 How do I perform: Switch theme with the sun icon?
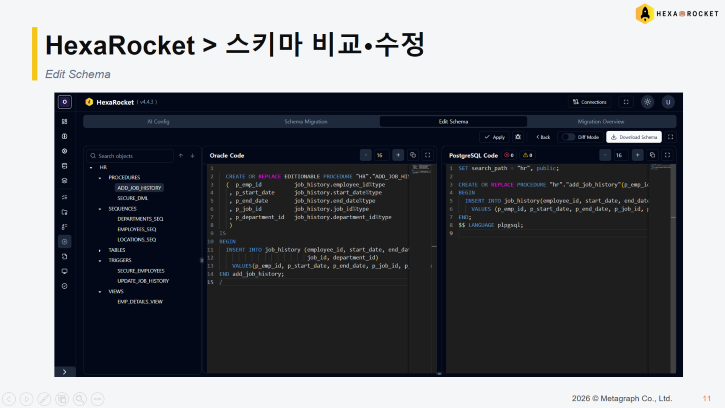pos(647,102)
